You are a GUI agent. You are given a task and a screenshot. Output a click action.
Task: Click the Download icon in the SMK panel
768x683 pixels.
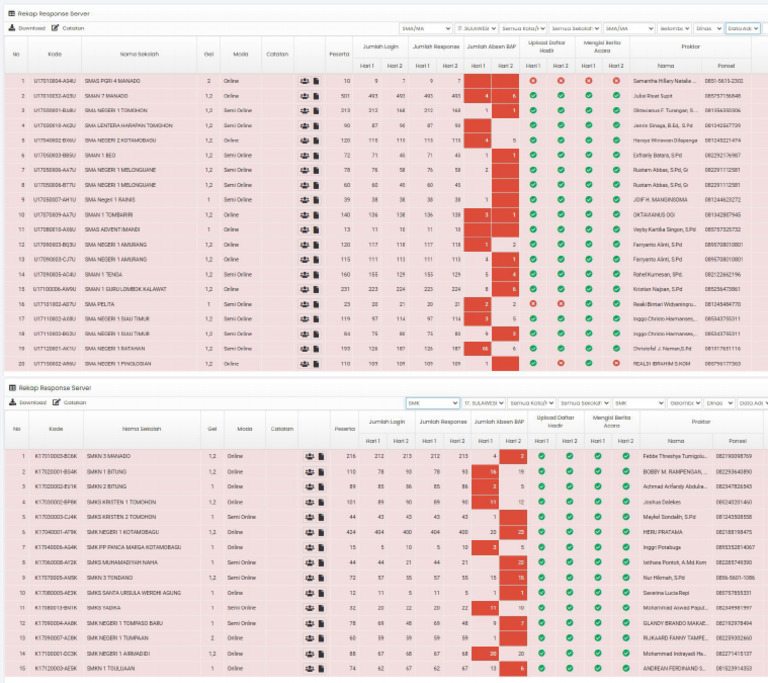pyautogui.click(x=13, y=402)
